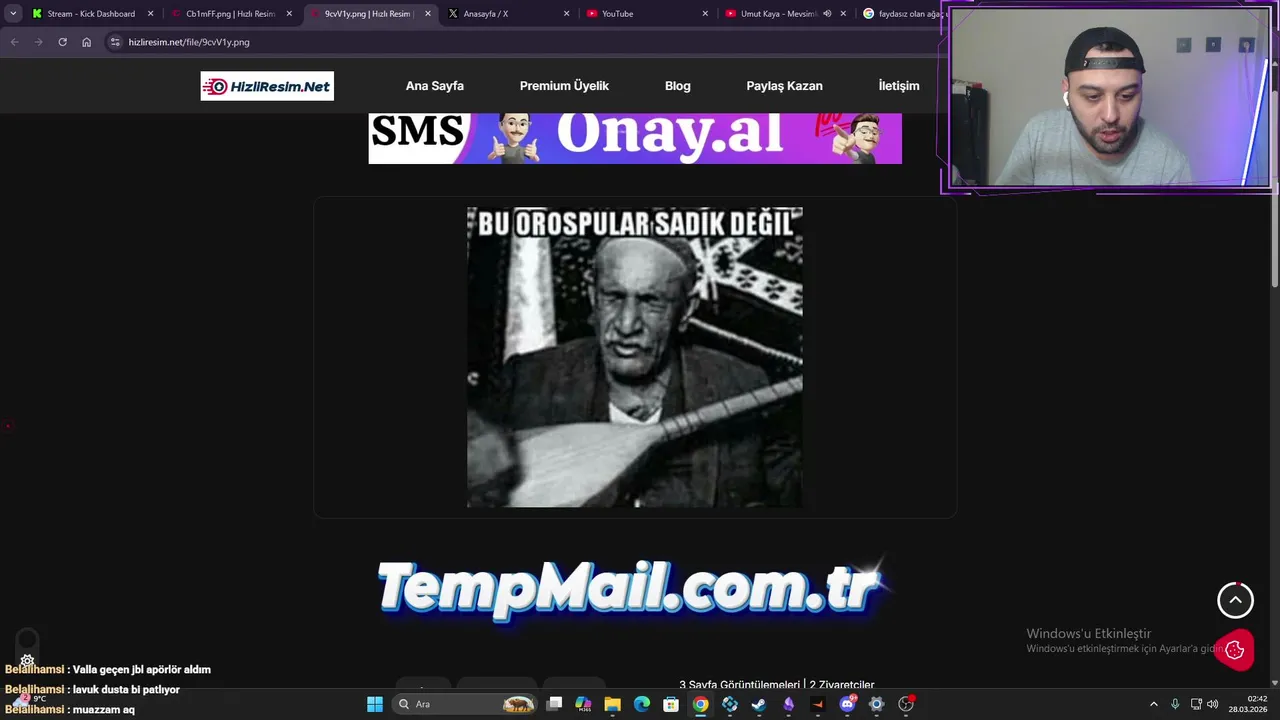This screenshot has height=720, width=1280.
Task: Open Discord from the taskbar
Action: [x=848, y=704]
